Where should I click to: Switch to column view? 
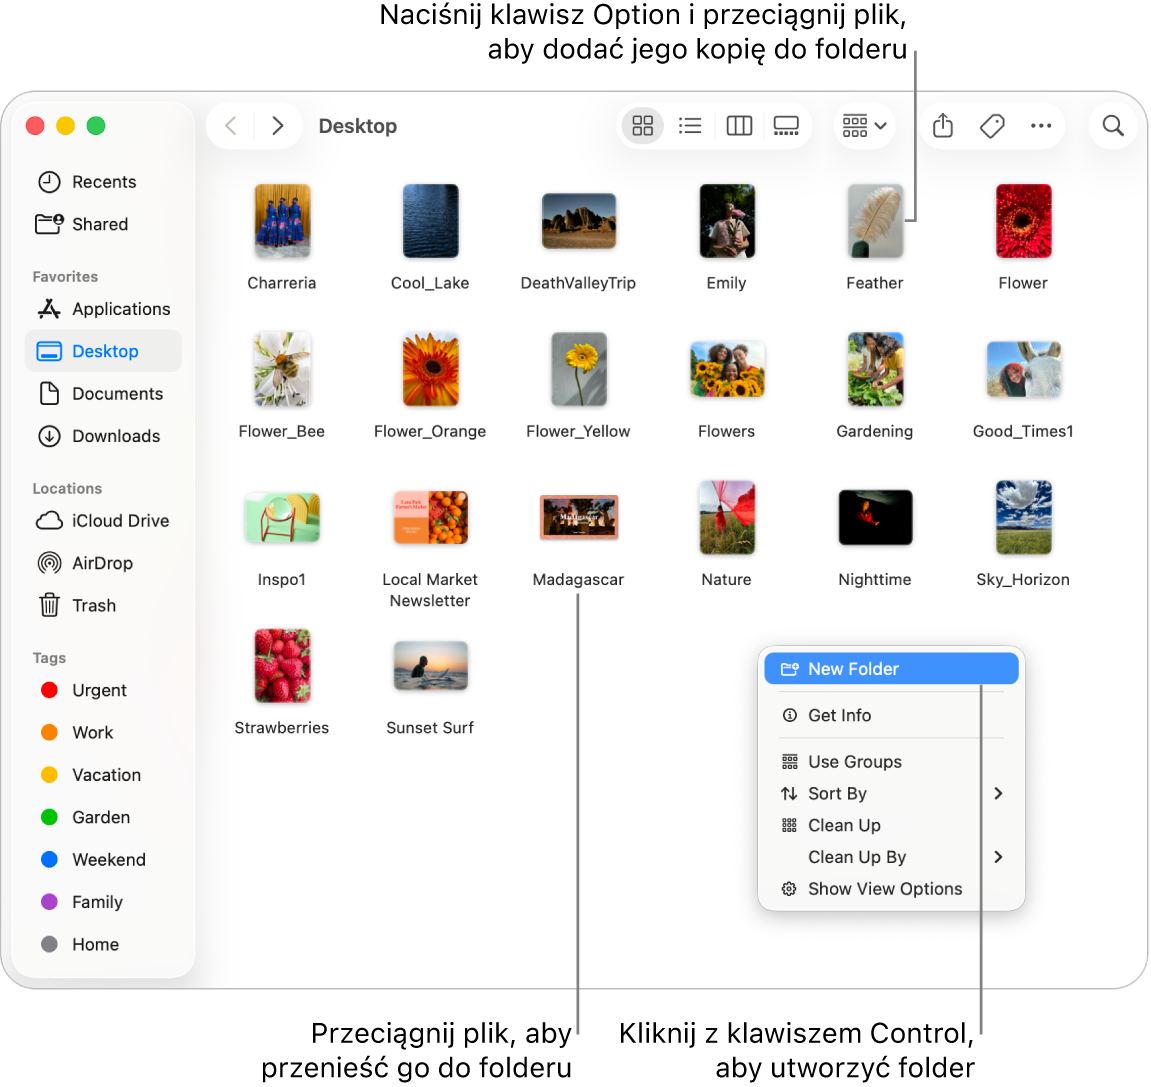click(x=738, y=125)
